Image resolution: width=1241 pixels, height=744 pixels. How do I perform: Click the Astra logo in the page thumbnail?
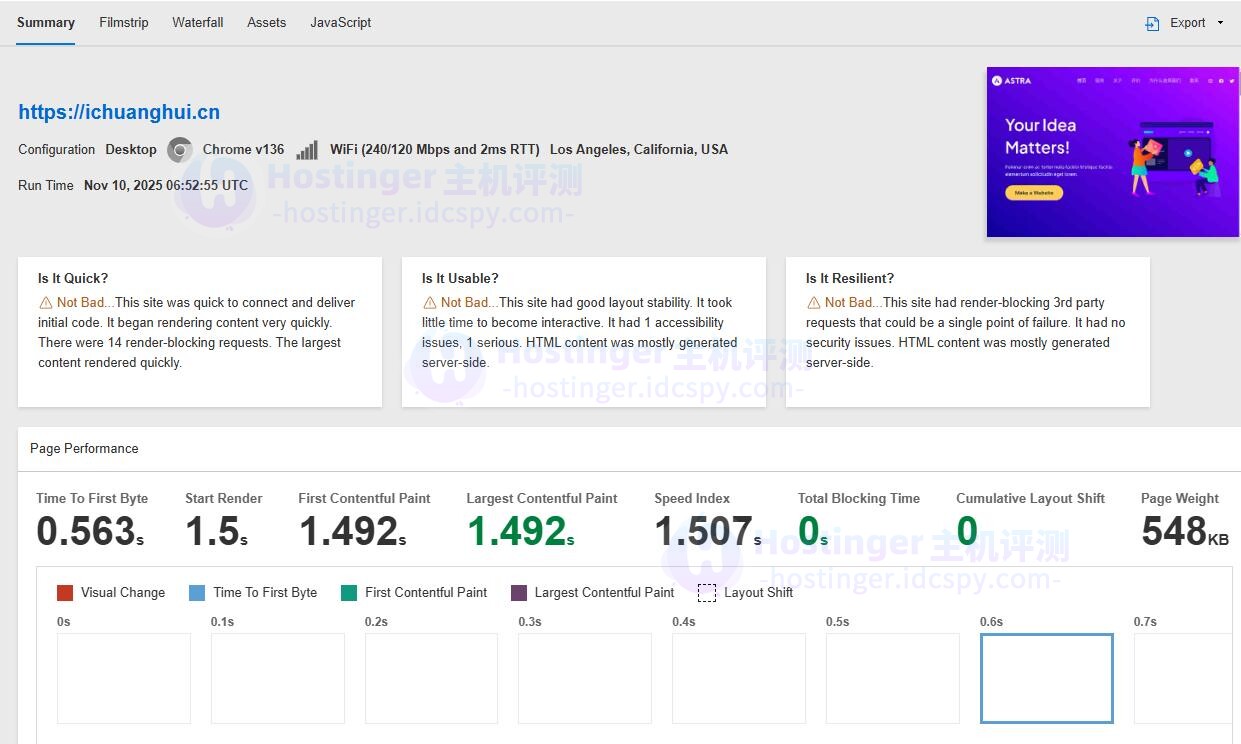click(x=1011, y=81)
